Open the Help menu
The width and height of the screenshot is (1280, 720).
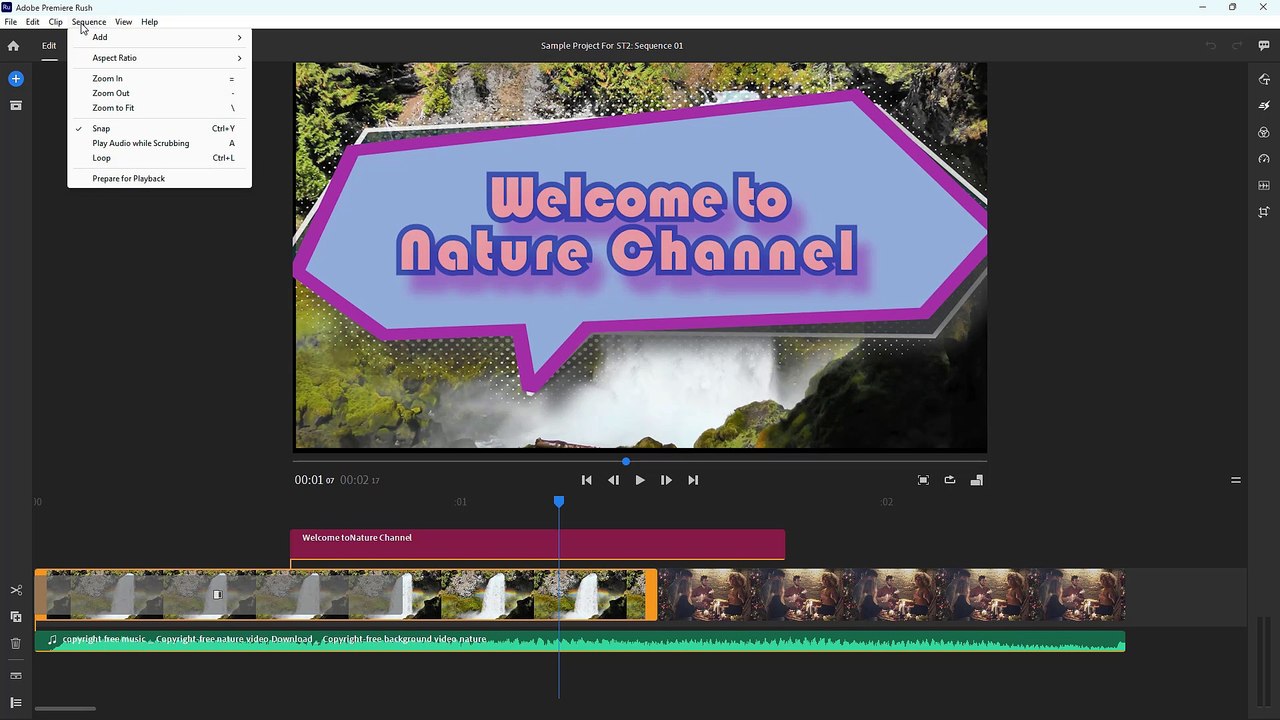(149, 22)
